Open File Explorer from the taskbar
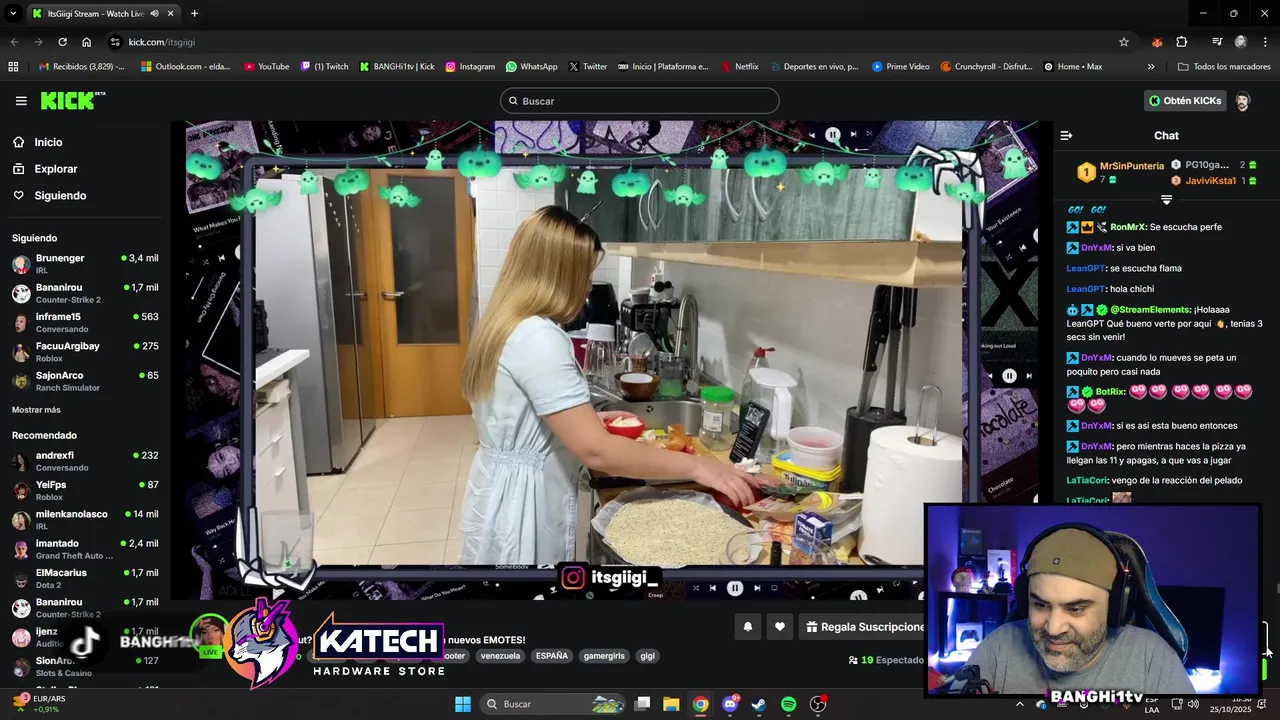 point(671,704)
